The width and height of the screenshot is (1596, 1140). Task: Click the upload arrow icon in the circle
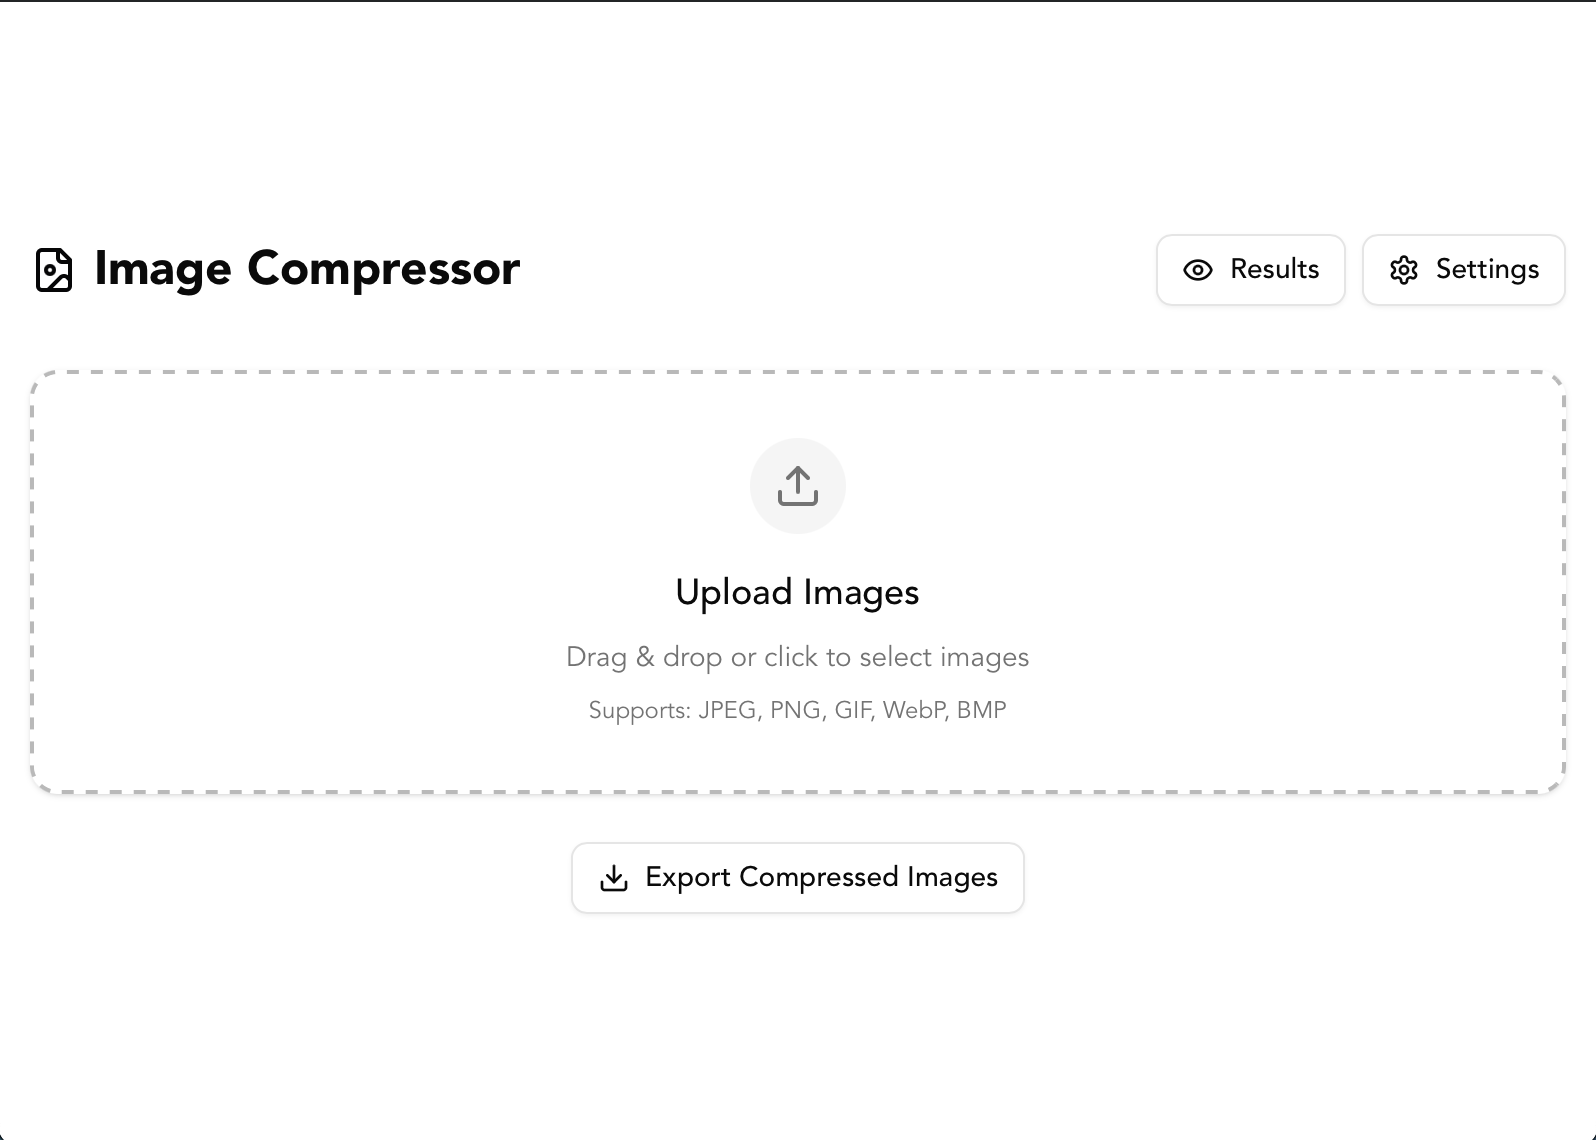[798, 486]
